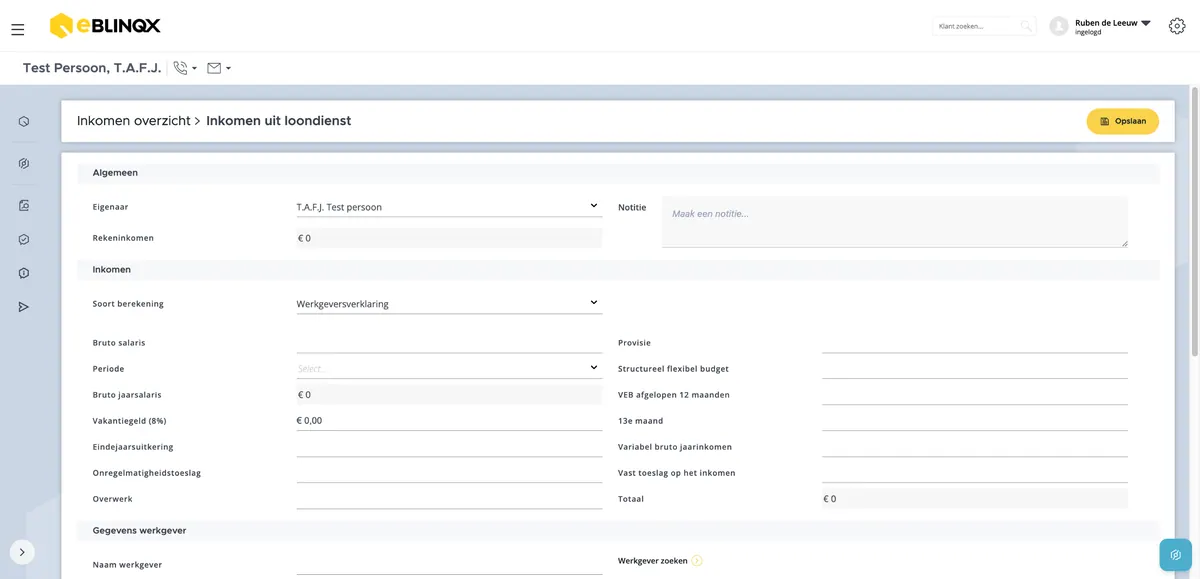Click the Eindejaarsuitkering input field

(449, 446)
